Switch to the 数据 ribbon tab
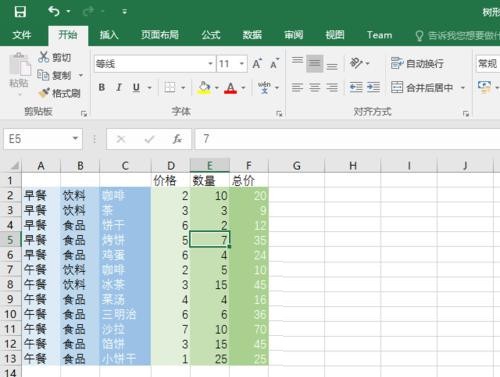Screen dimensions: 500x377 pos(252,35)
